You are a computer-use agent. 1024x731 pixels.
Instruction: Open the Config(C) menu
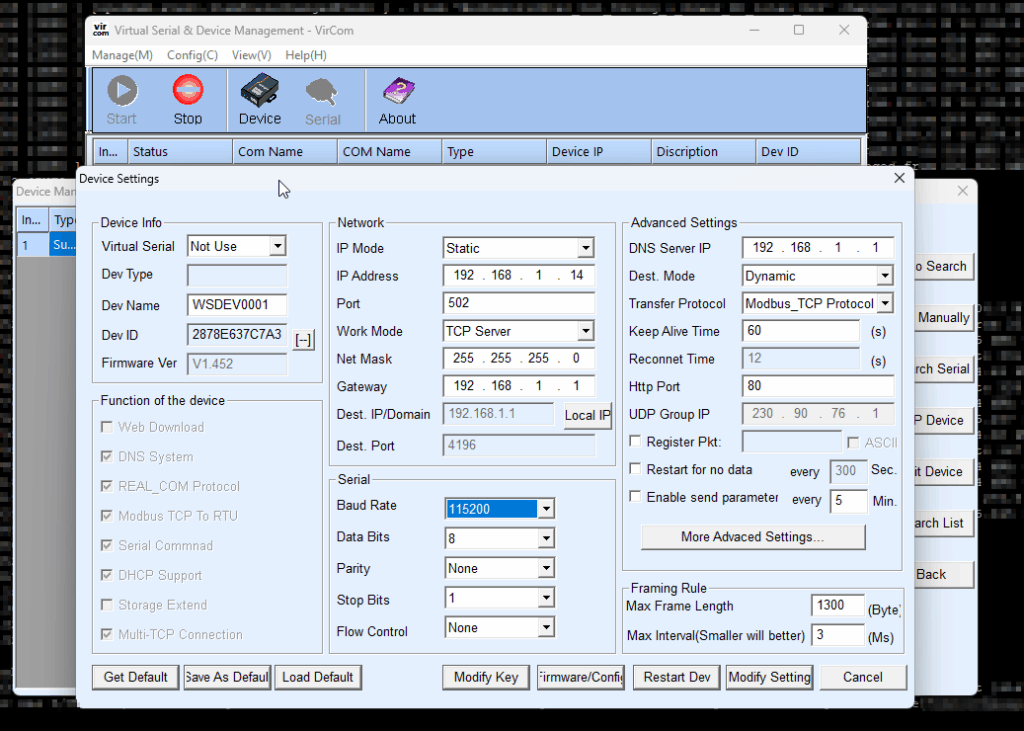coord(193,55)
